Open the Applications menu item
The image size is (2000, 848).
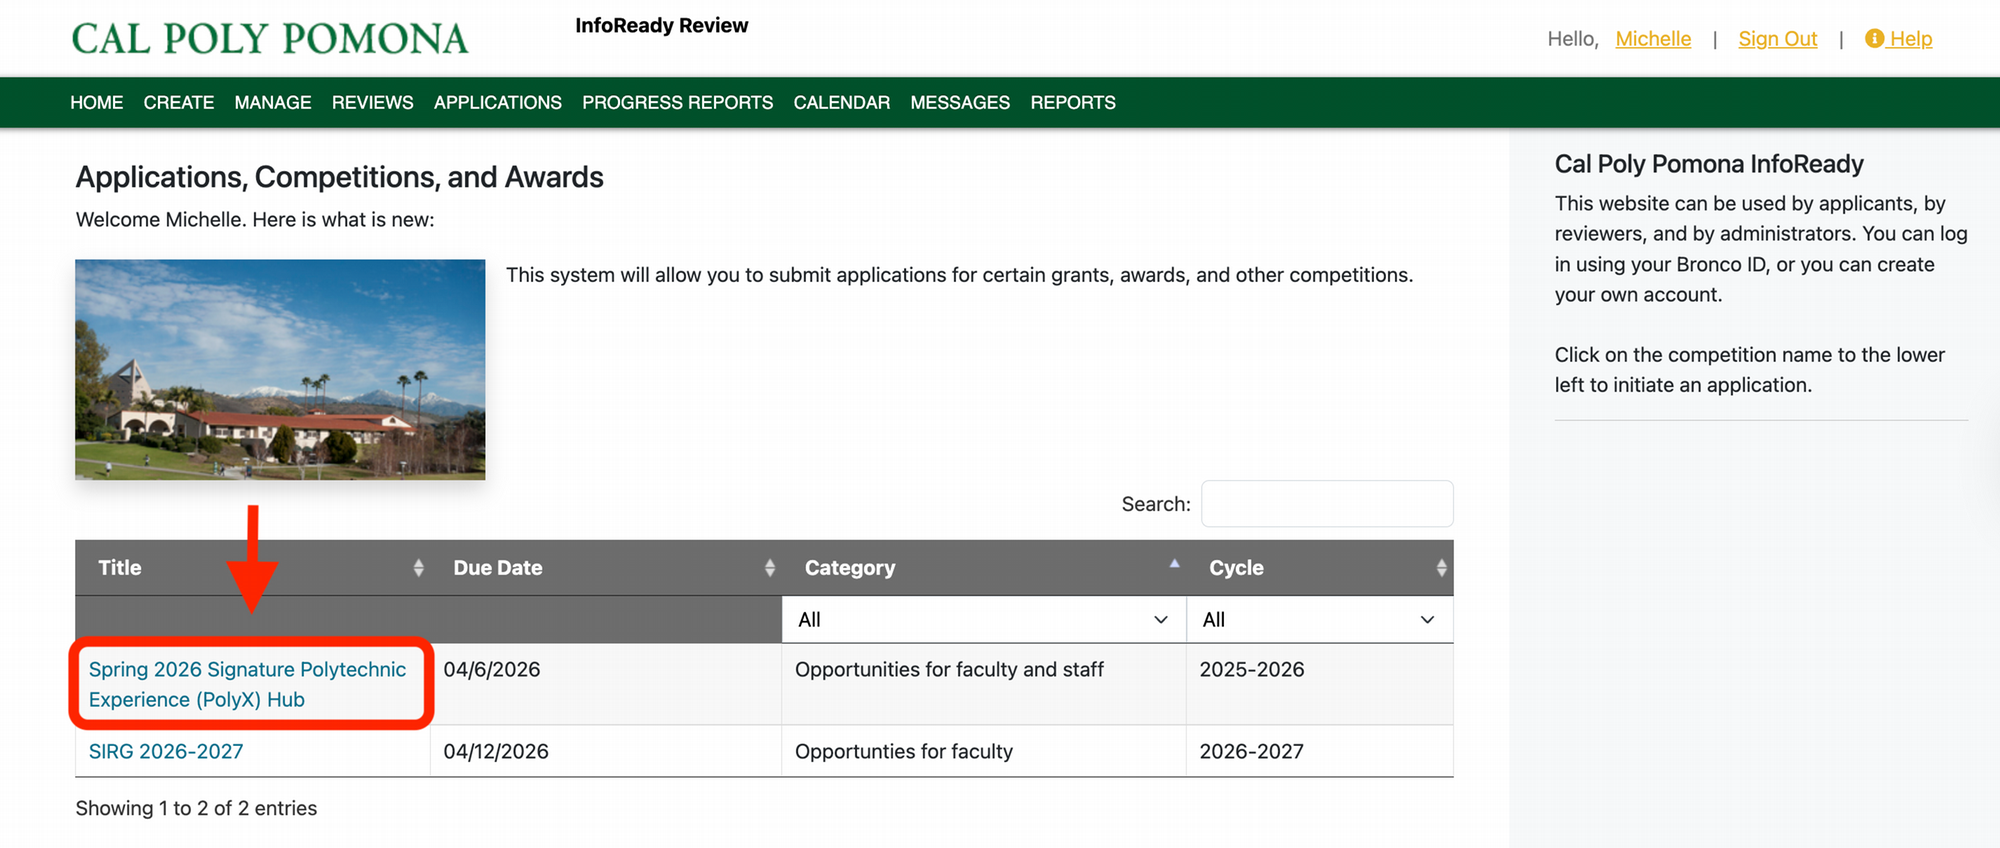pyautogui.click(x=497, y=103)
